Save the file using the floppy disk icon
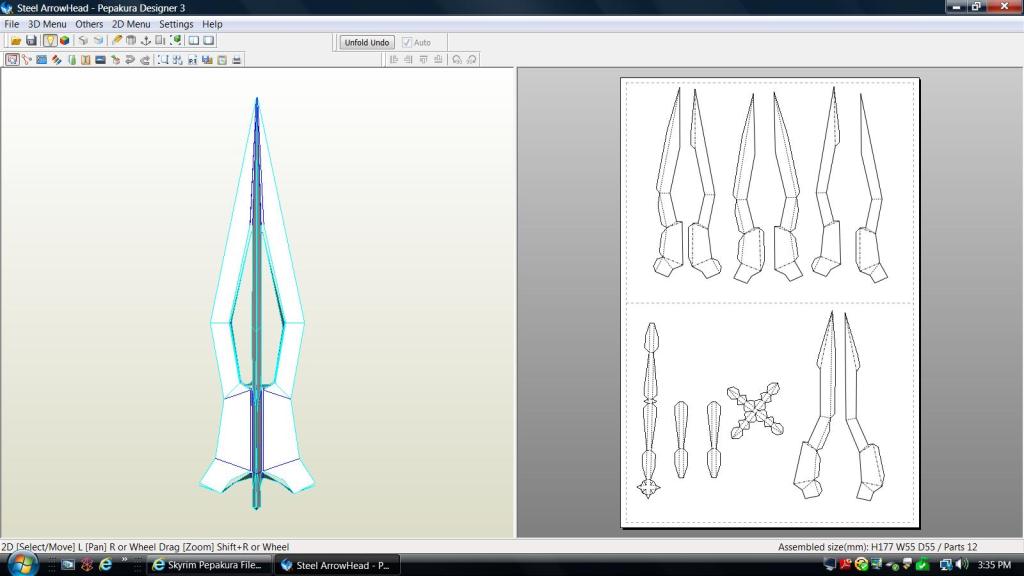 point(31,40)
